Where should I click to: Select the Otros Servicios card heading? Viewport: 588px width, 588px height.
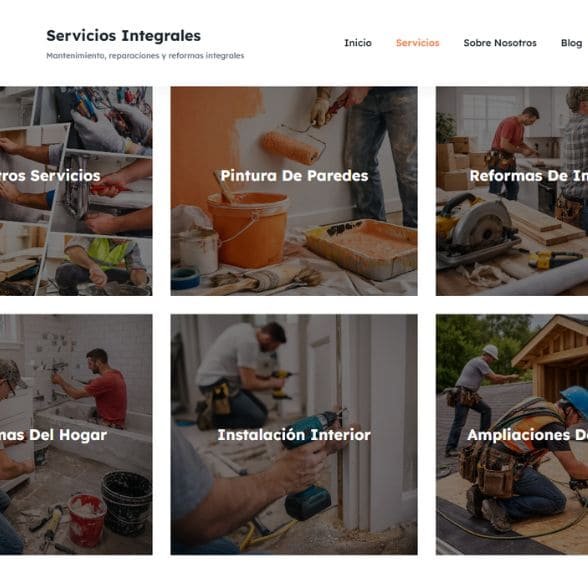click(x=50, y=176)
